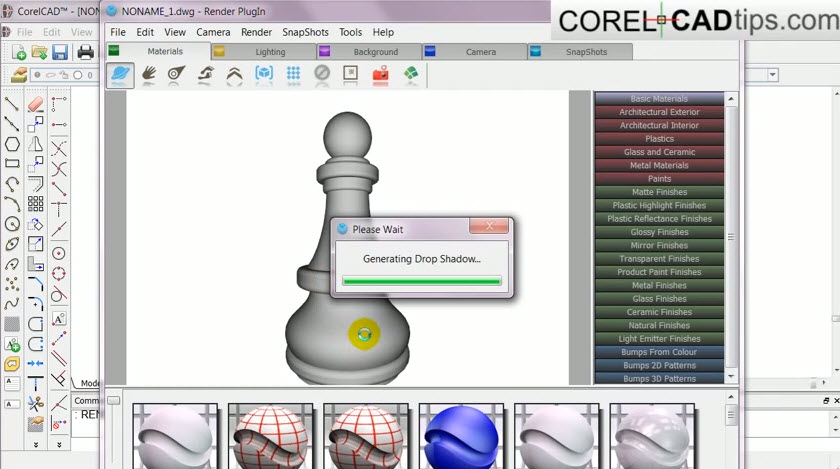The height and width of the screenshot is (469, 840).
Task: Select the text A tool in CorelCAD
Action: coord(59,319)
